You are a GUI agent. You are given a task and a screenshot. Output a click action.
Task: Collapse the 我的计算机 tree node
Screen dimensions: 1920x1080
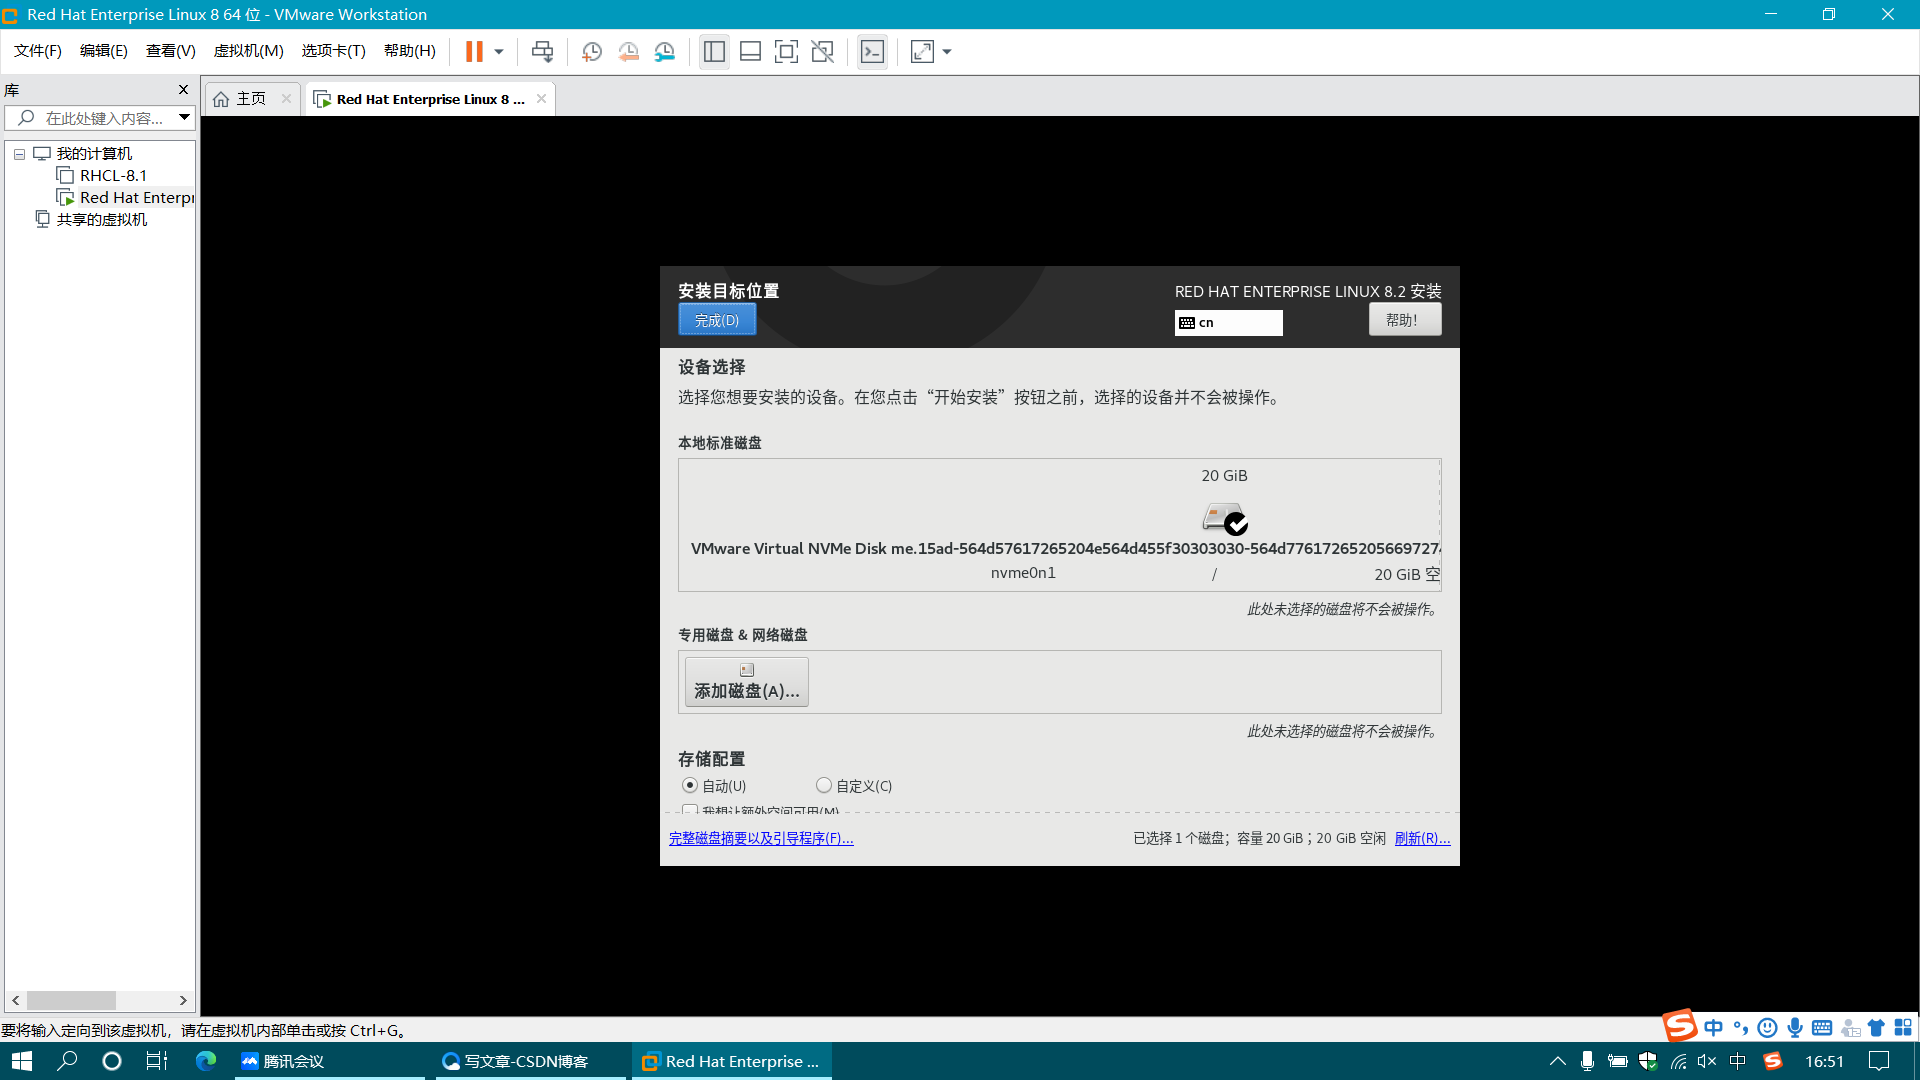tap(19, 154)
